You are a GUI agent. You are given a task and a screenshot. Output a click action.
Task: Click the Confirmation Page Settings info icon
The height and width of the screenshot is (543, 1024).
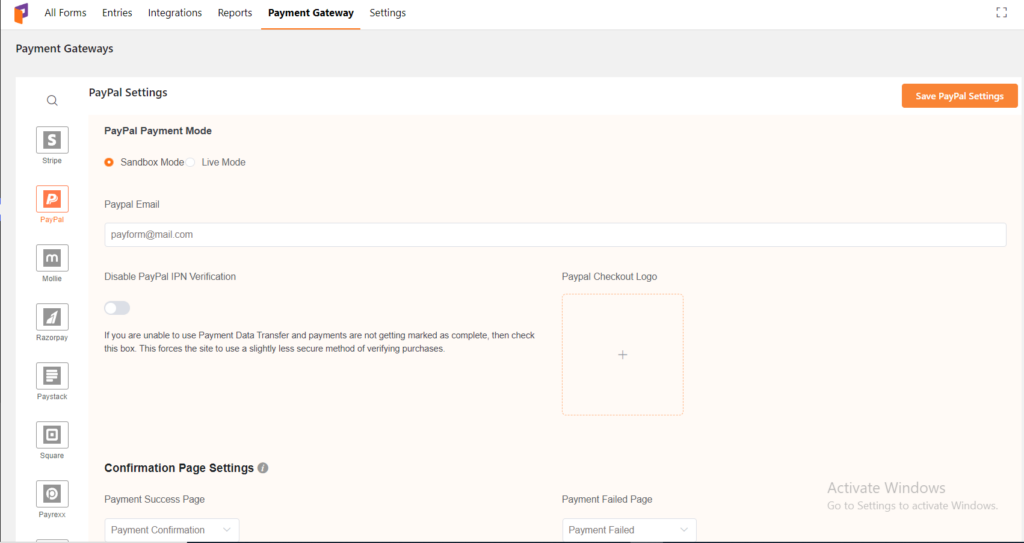tap(263, 468)
